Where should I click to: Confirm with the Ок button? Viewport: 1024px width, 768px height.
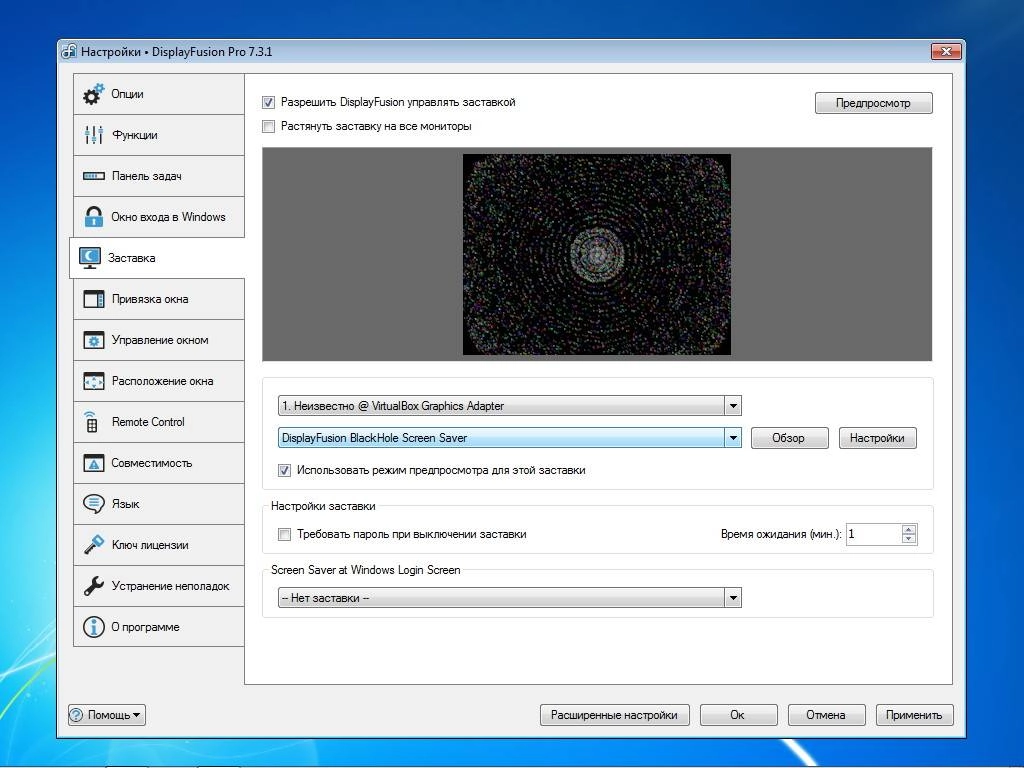tap(738, 715)
